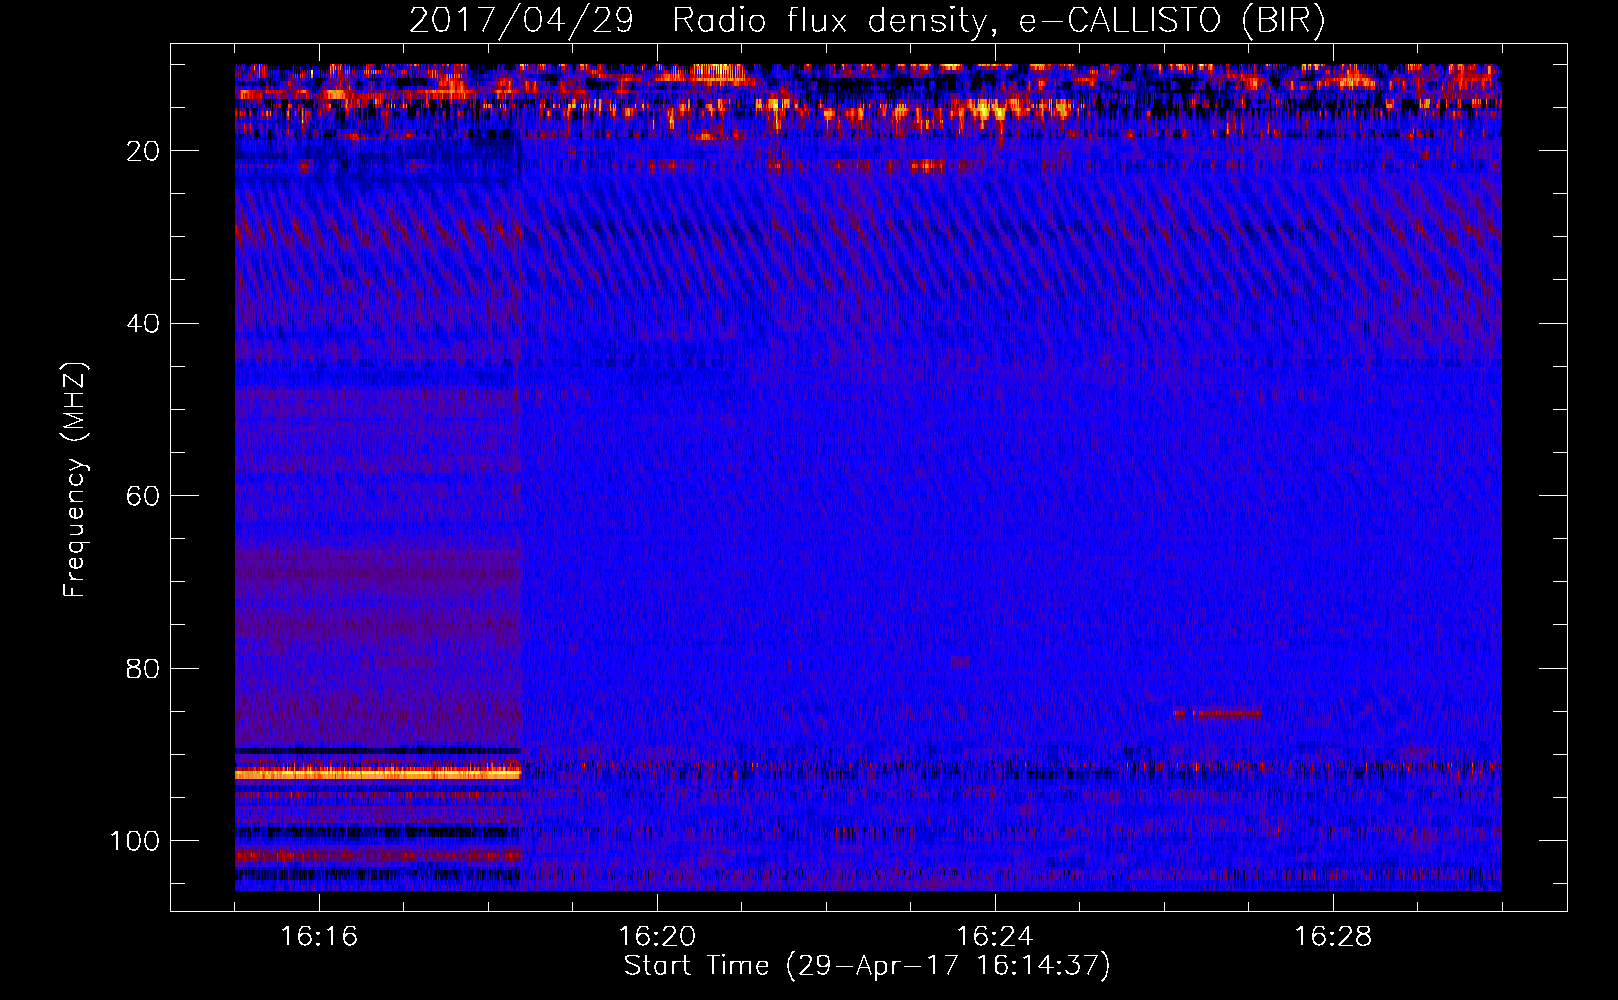
Task: Click the red band near 102 MHz at left
Action: (378, 856)
